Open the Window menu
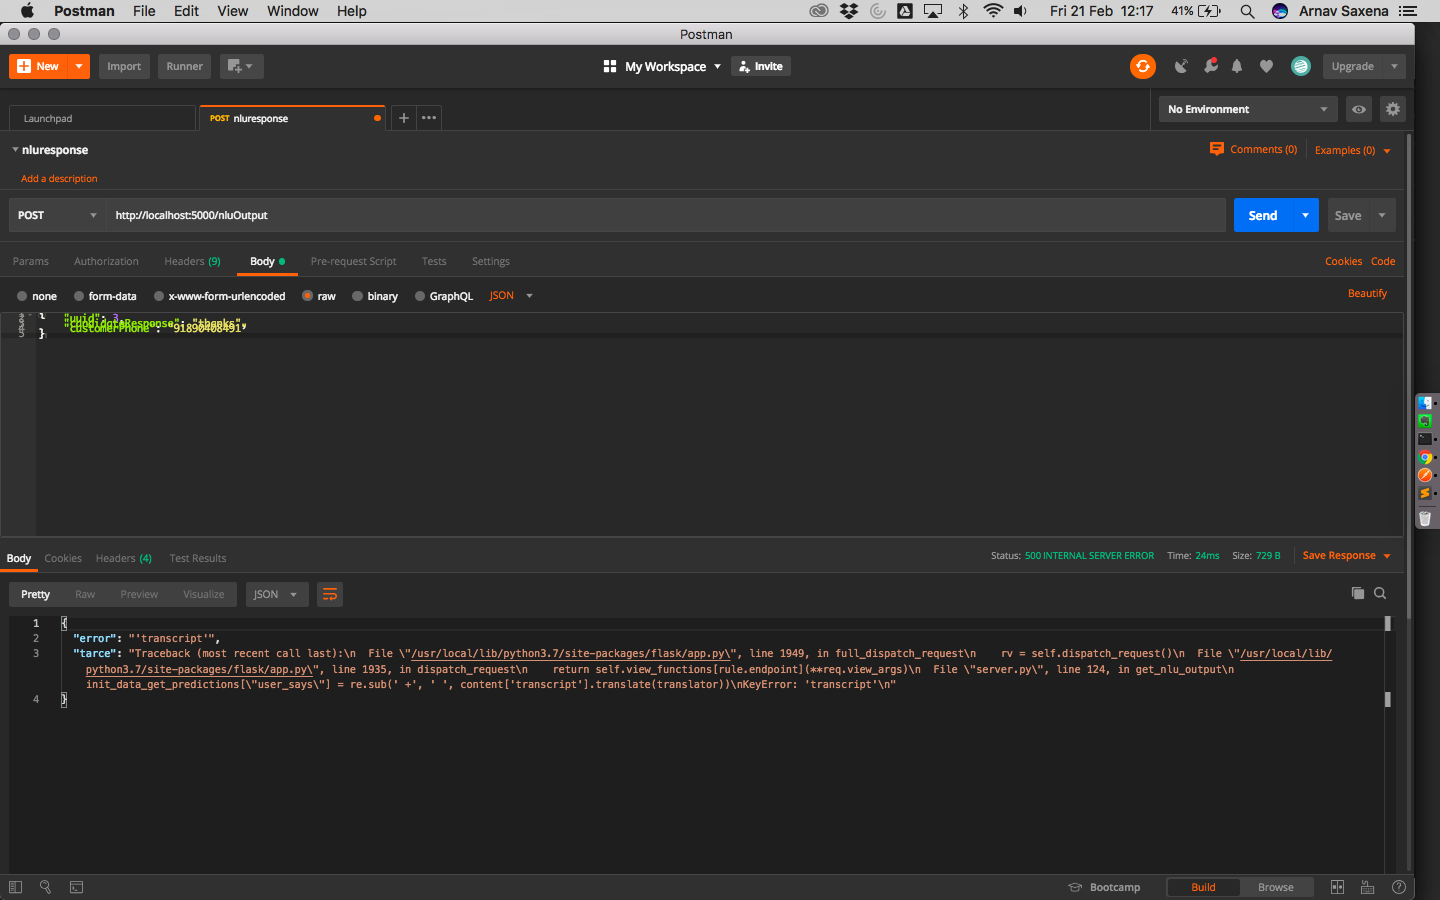1440x900 pixels. coord(292,11)
